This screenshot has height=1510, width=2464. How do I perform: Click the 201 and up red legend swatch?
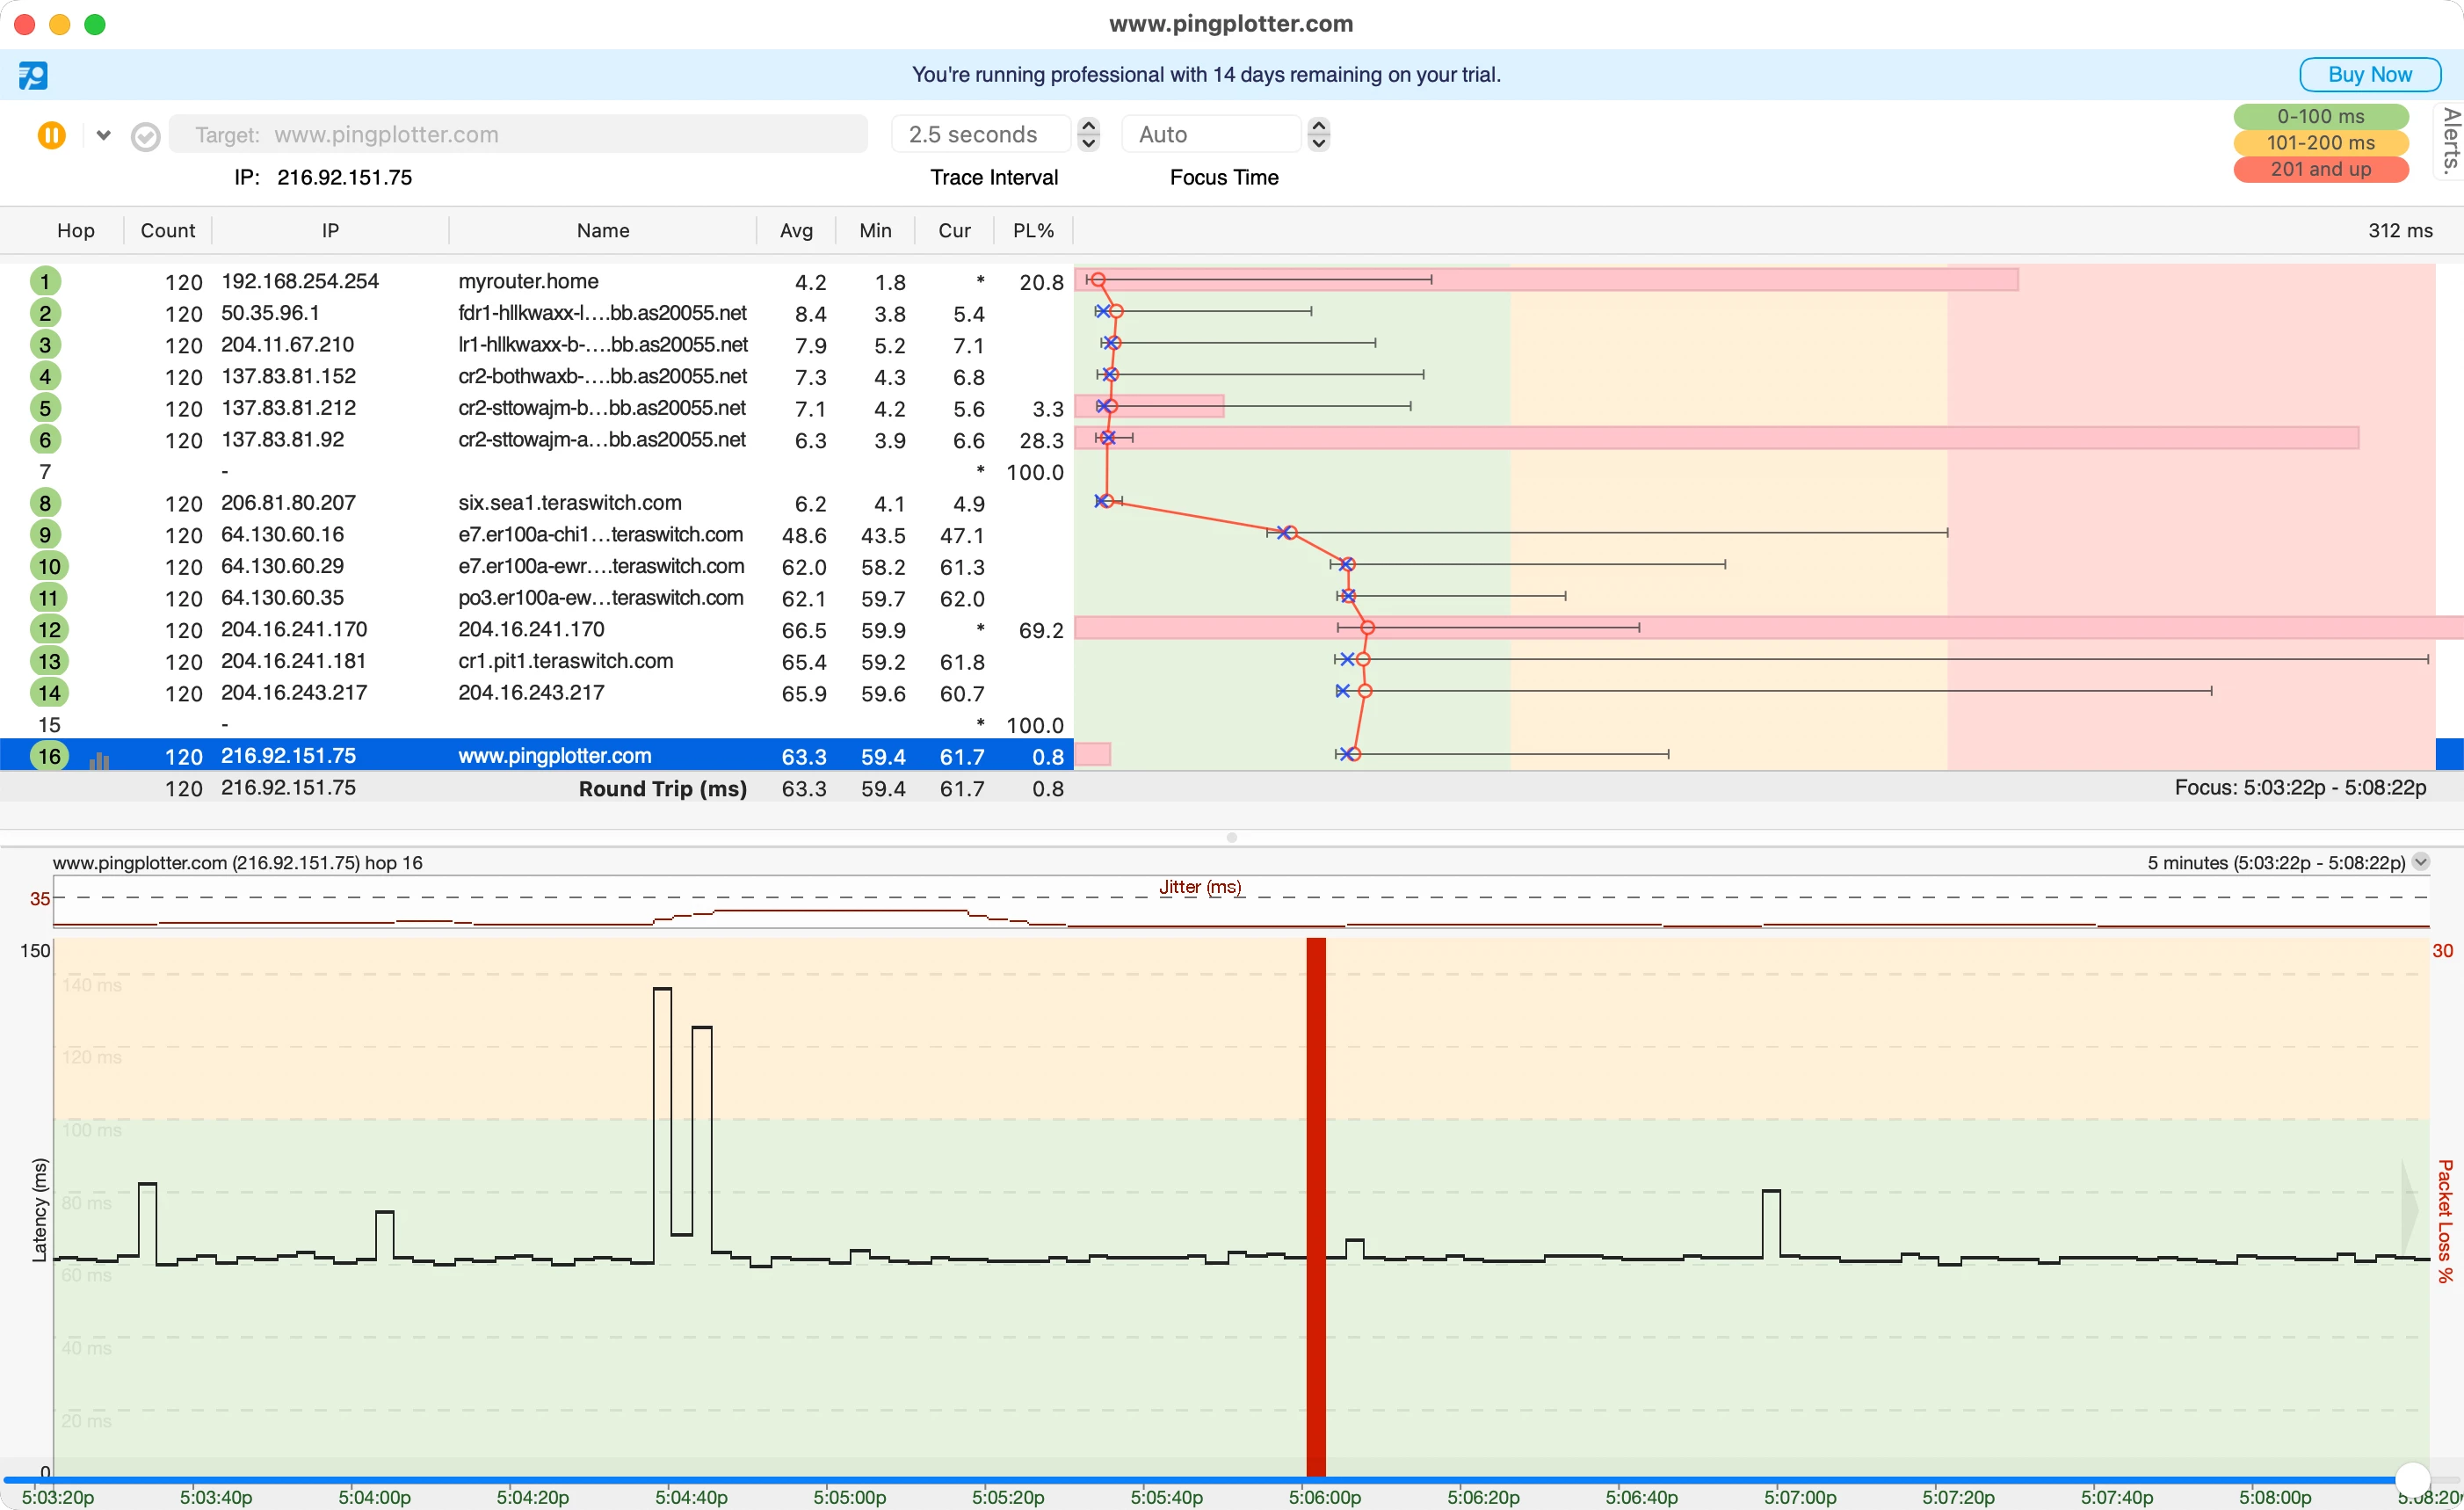pyautogui.click(x=2320, y=169)
